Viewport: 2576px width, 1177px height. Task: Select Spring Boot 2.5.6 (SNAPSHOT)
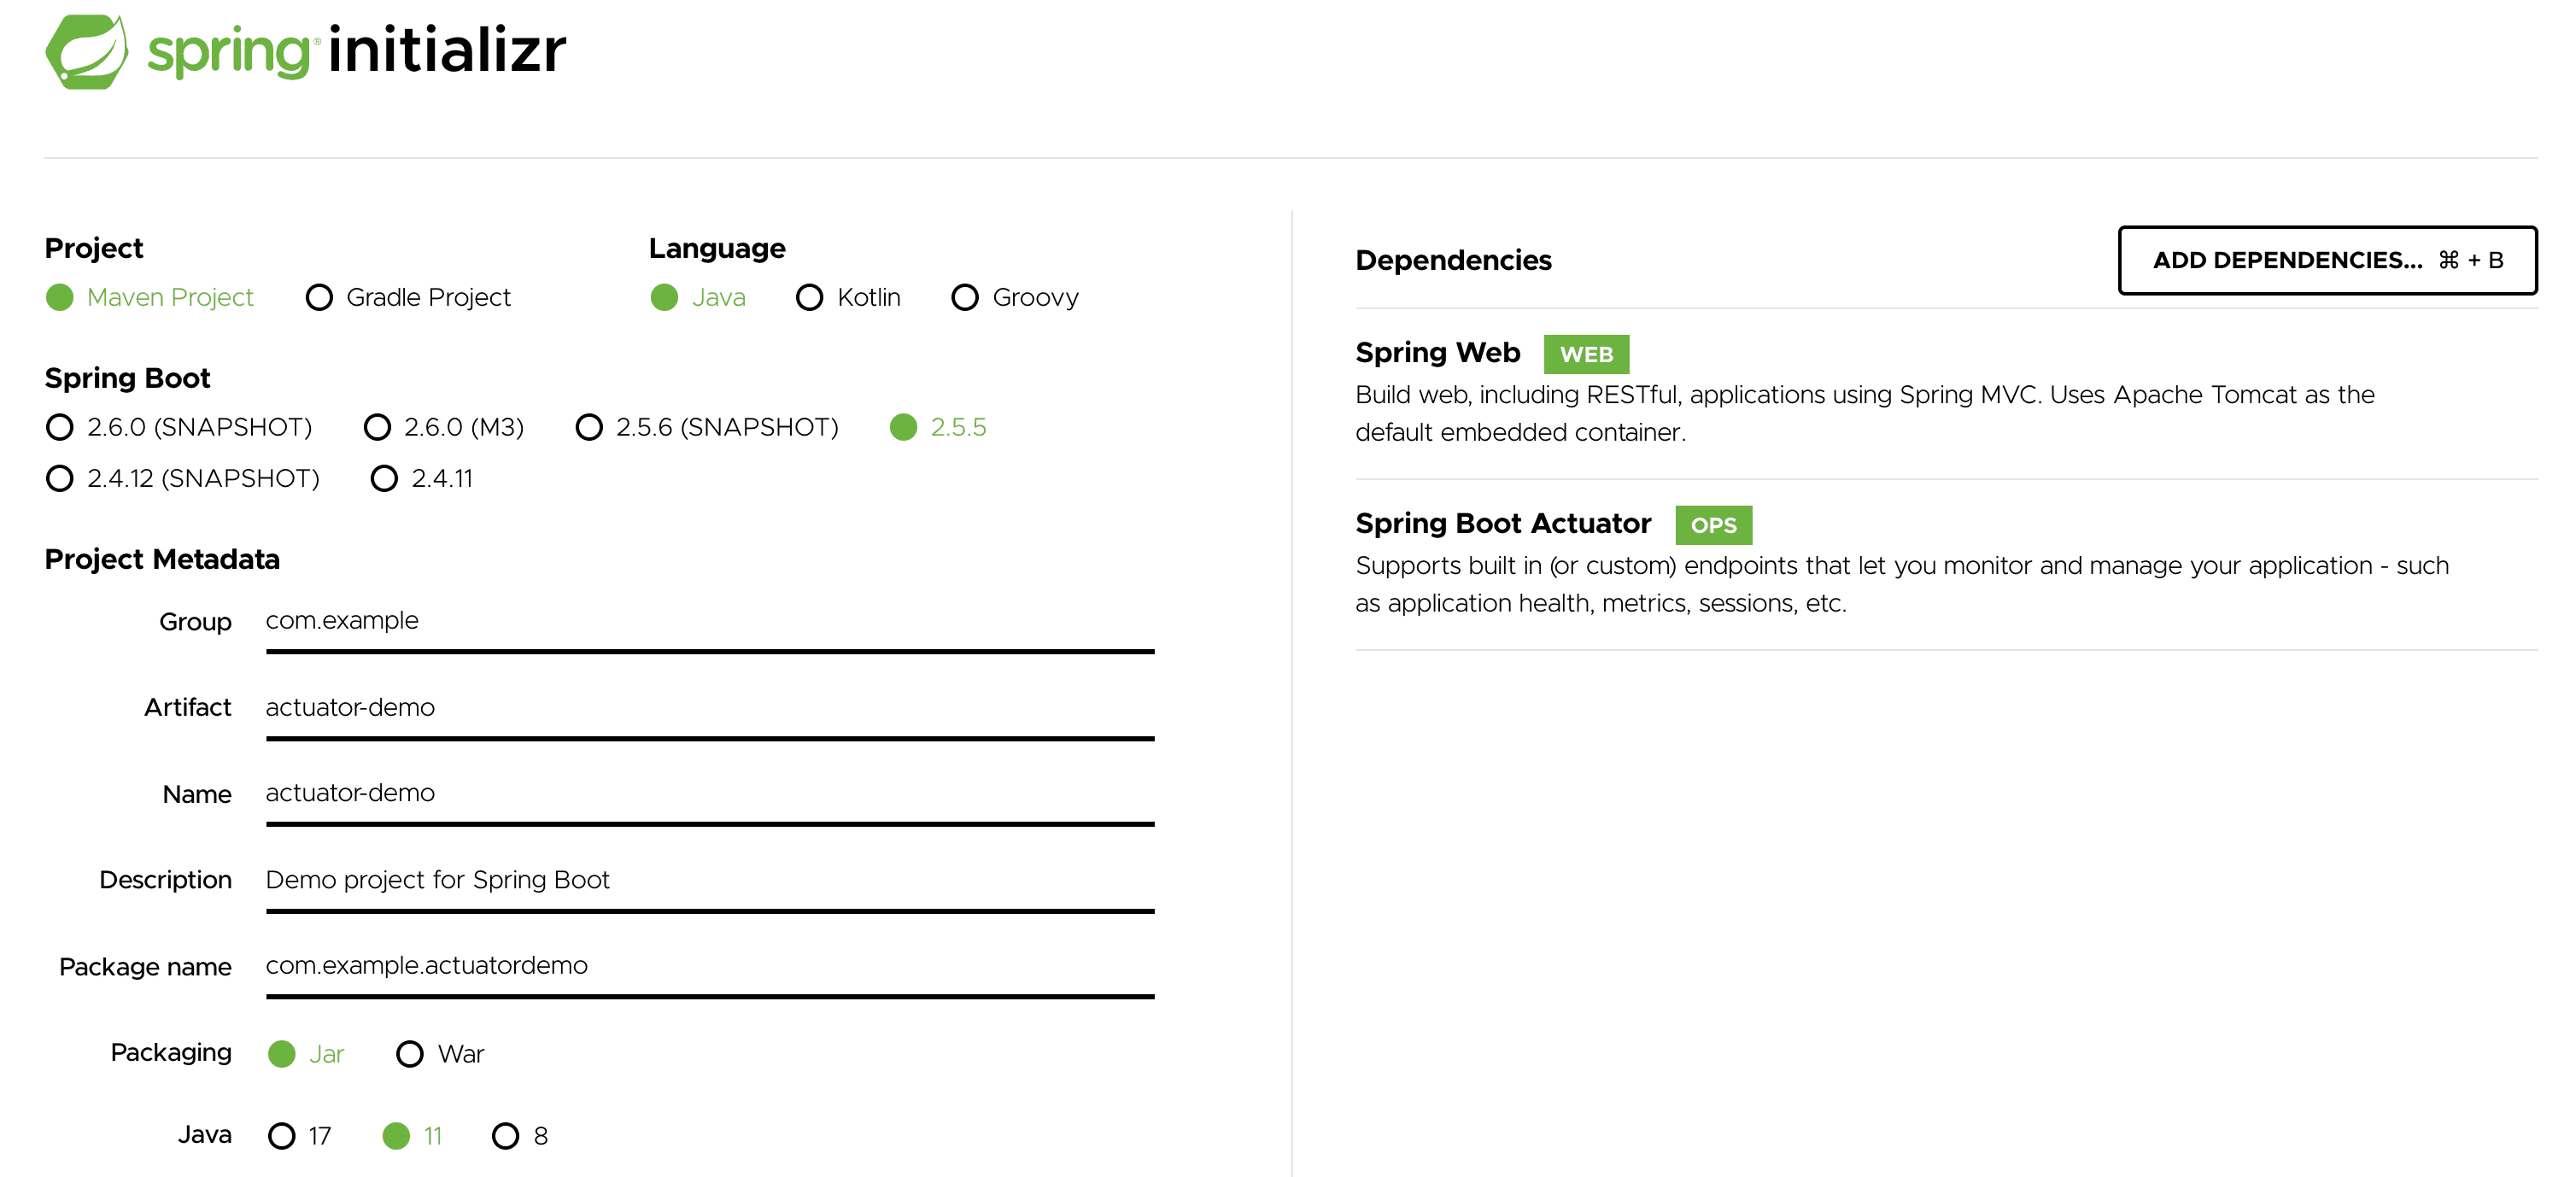(x=589, y=427)
